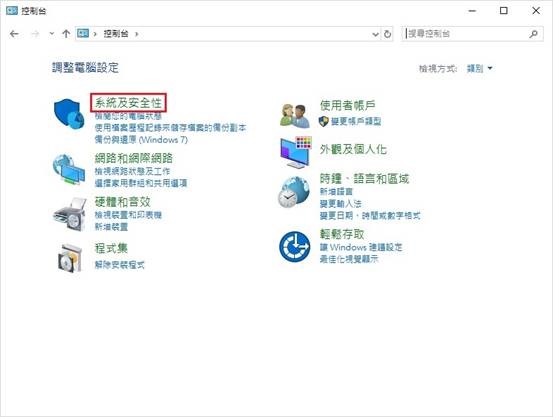This screenshot has height=417, width=553.
Task: Open the 系統及安全性 category link
Action: point(128,103)
